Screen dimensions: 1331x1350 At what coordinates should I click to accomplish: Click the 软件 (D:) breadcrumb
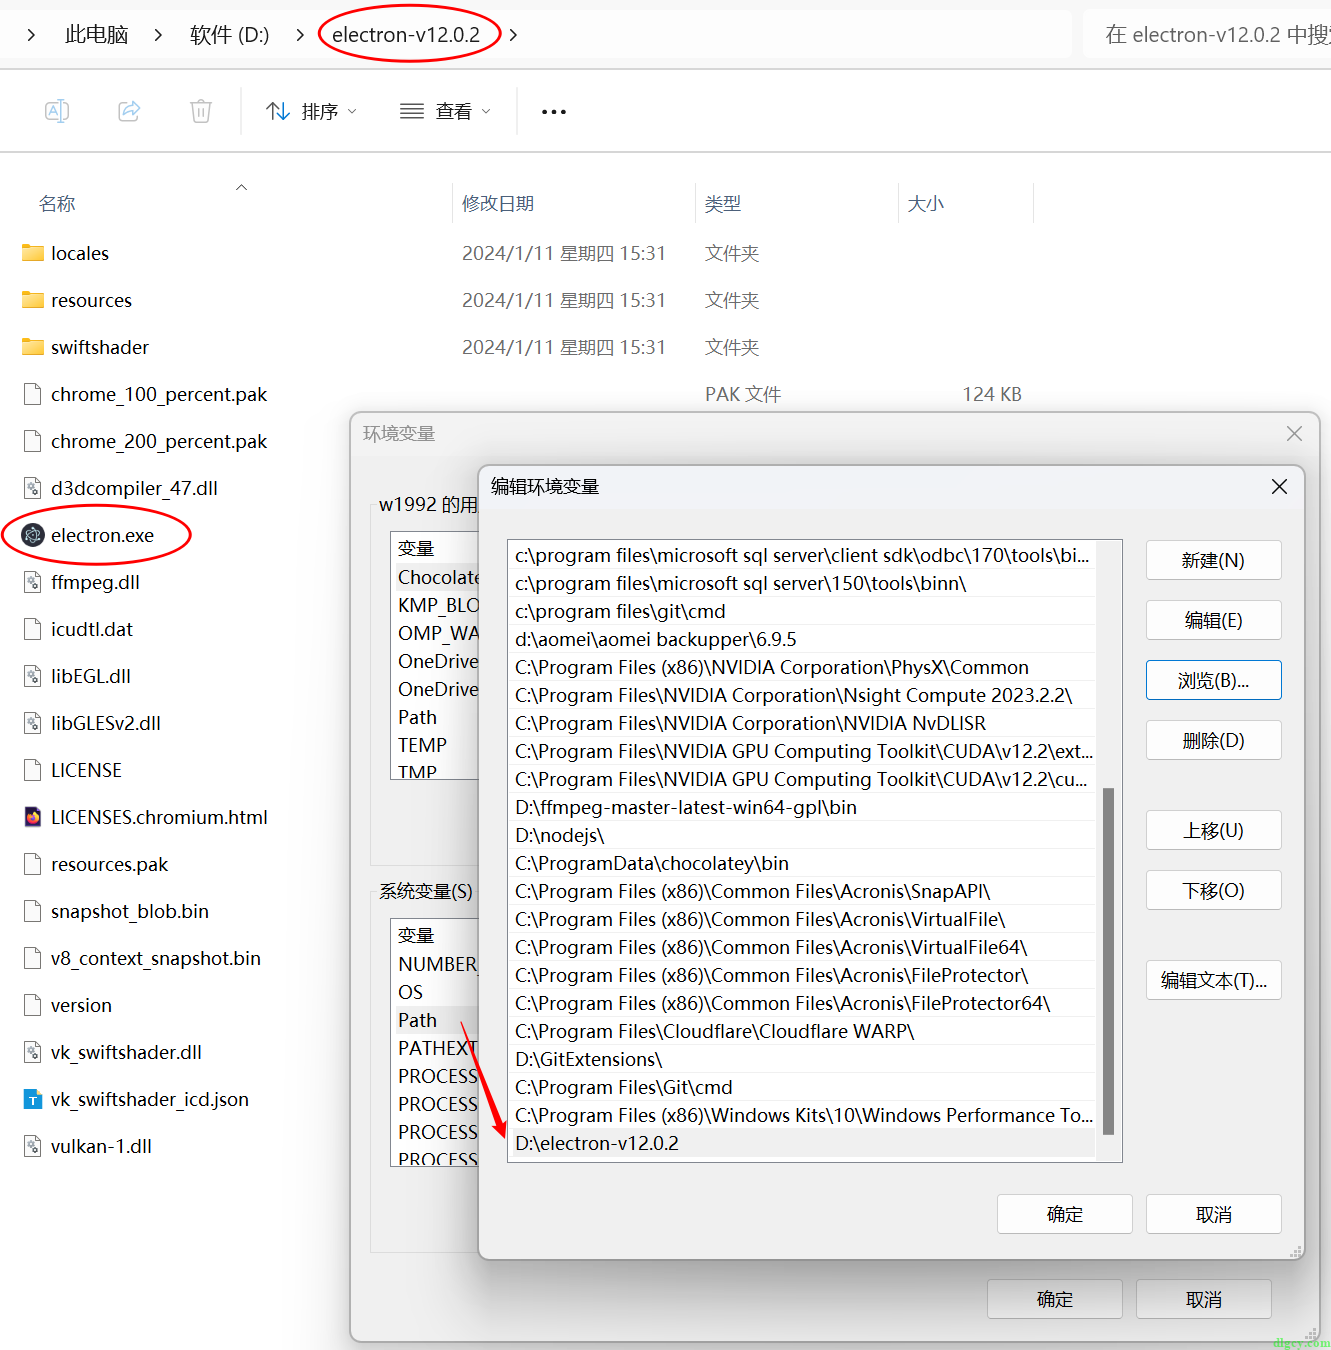230,35
